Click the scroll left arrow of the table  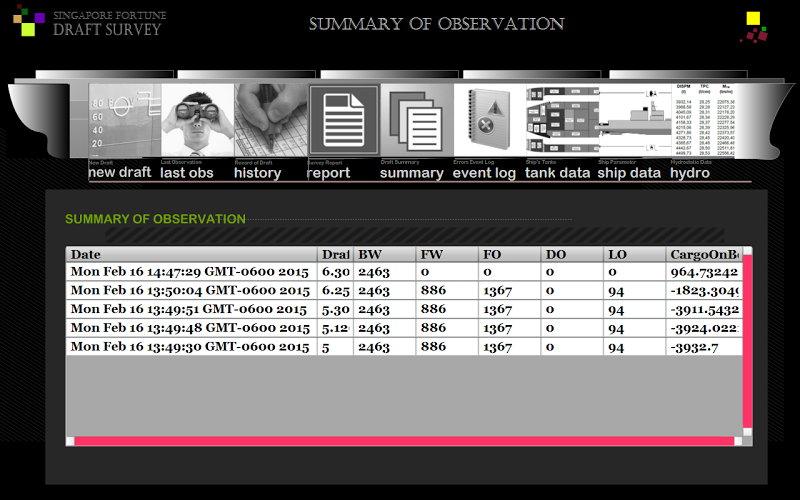(70, 441)
